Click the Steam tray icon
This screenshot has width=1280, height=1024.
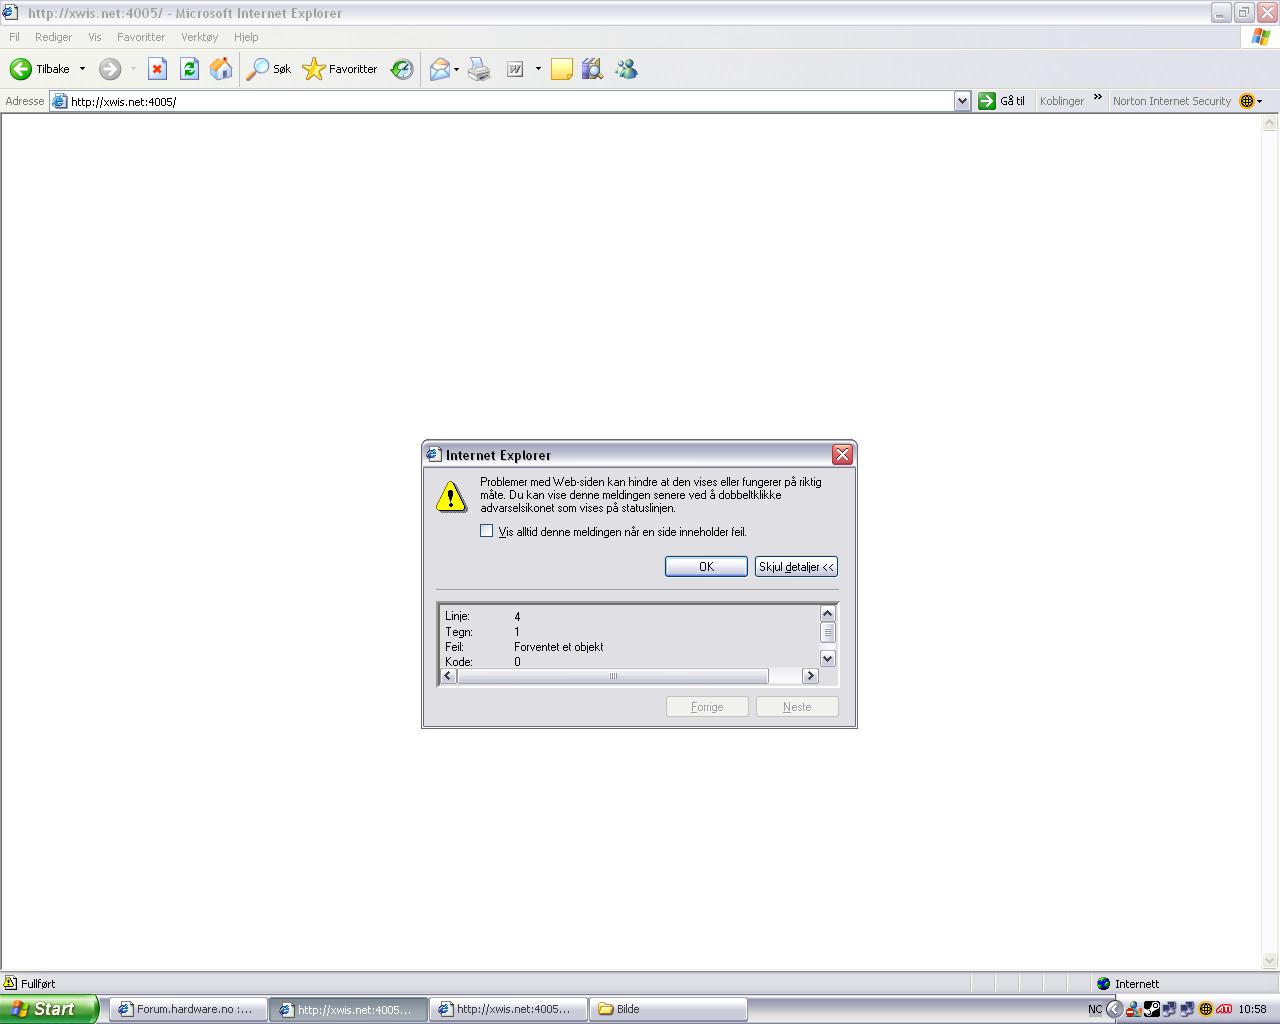(x=1152, y=1009)
